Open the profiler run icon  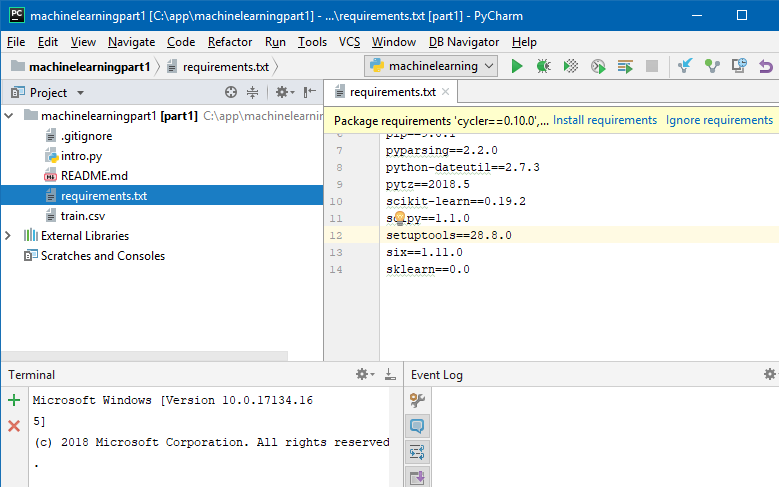click(x=598, y=66)
